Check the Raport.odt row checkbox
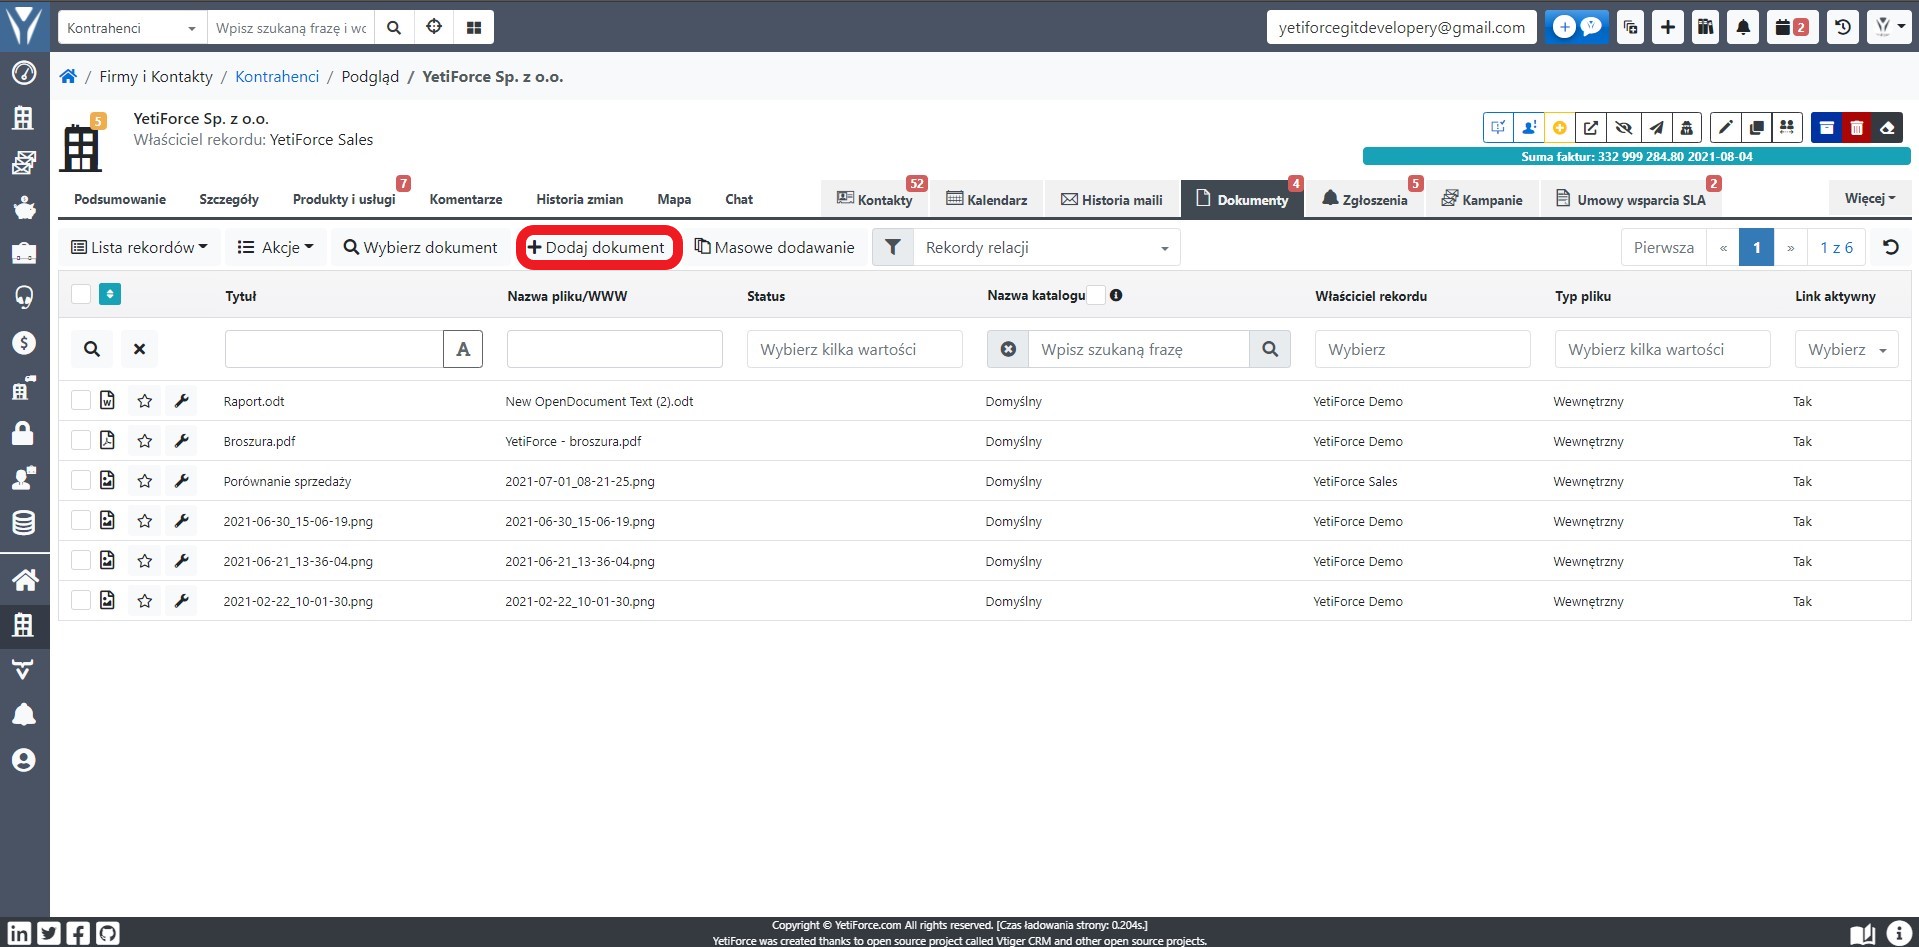The width and height of the screenshot is (1919, 947). point(81,400)
